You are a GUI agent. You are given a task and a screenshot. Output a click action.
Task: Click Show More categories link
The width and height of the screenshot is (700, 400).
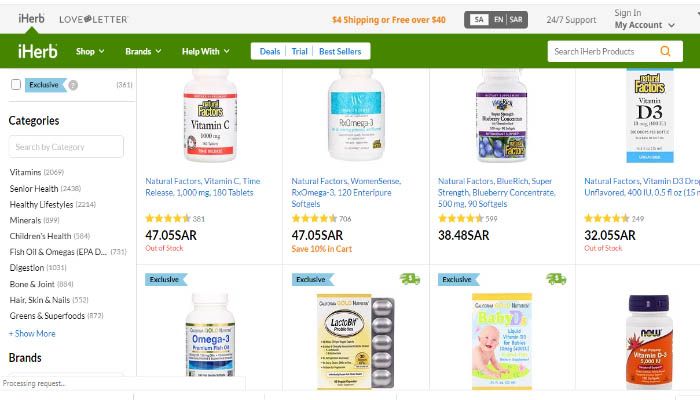pyautogui.click(x=32, y=333)
